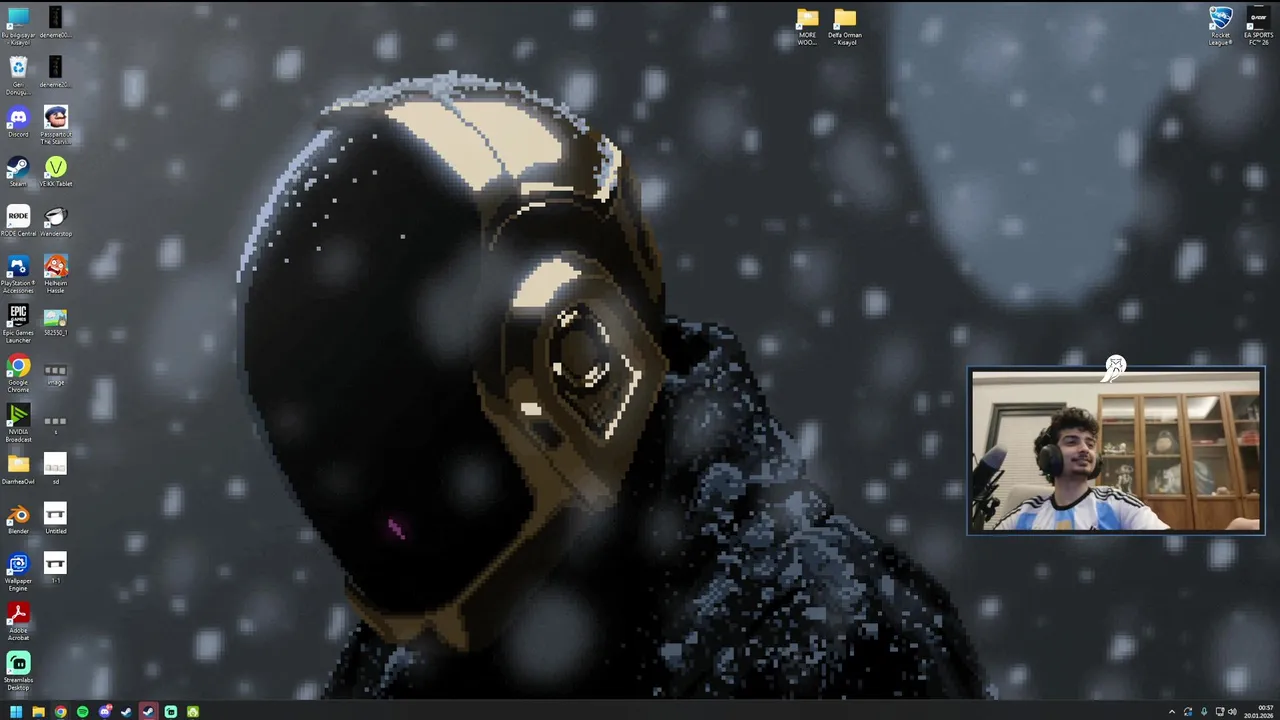
Task: Open the volume control in tray
Action: [1232, 712]
